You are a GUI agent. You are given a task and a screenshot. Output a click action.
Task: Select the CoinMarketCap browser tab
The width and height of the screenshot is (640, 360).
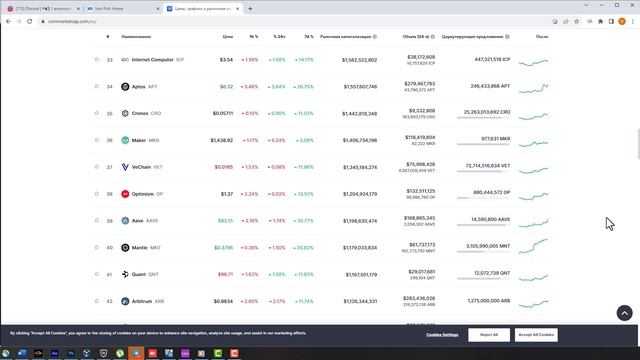(202, 9)
